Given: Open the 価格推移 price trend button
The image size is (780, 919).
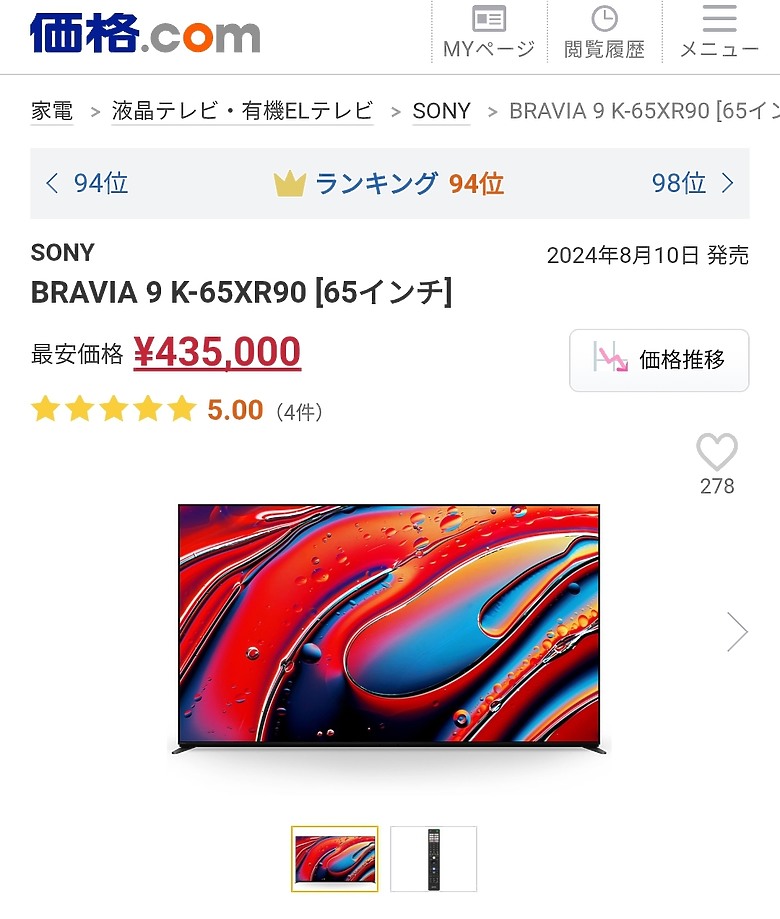Looking at the screenshot, I should [x=659, y=360].
